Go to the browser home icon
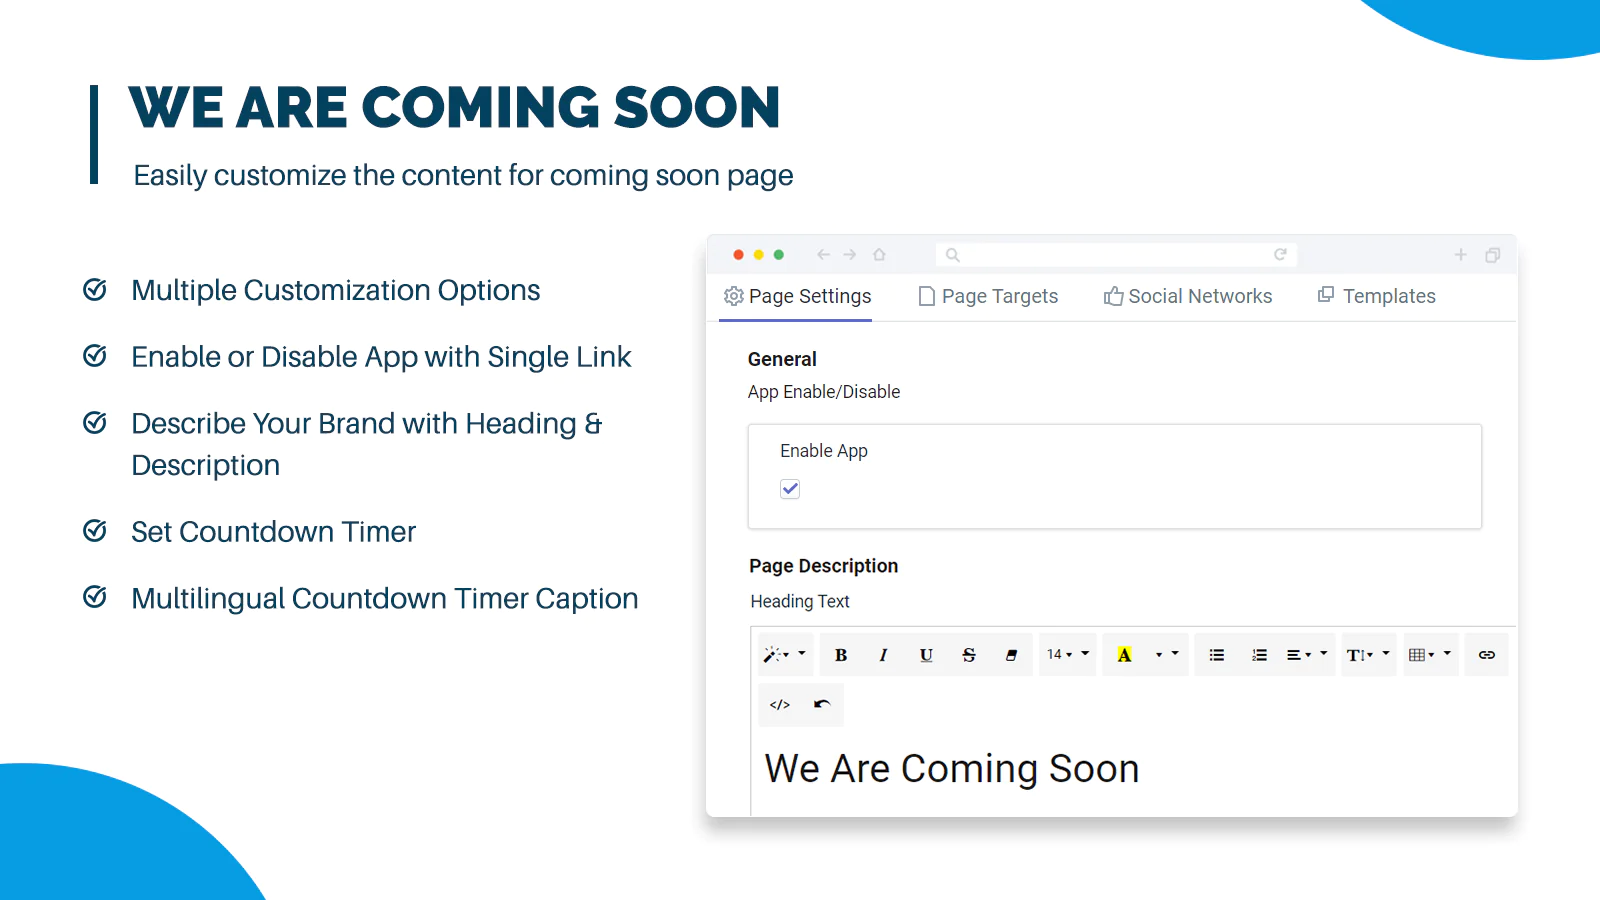This screenshot has width=1600, height=900. (879, 255)
